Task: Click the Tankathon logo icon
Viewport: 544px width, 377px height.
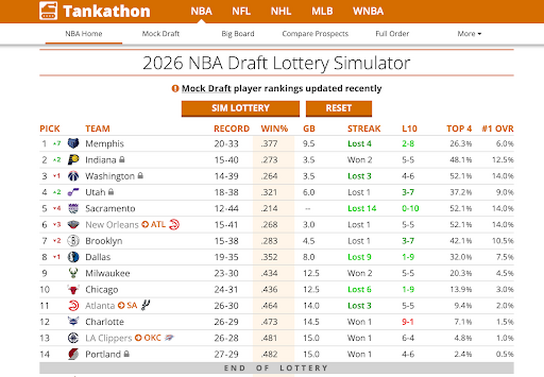Action: [x=48, y=10]
